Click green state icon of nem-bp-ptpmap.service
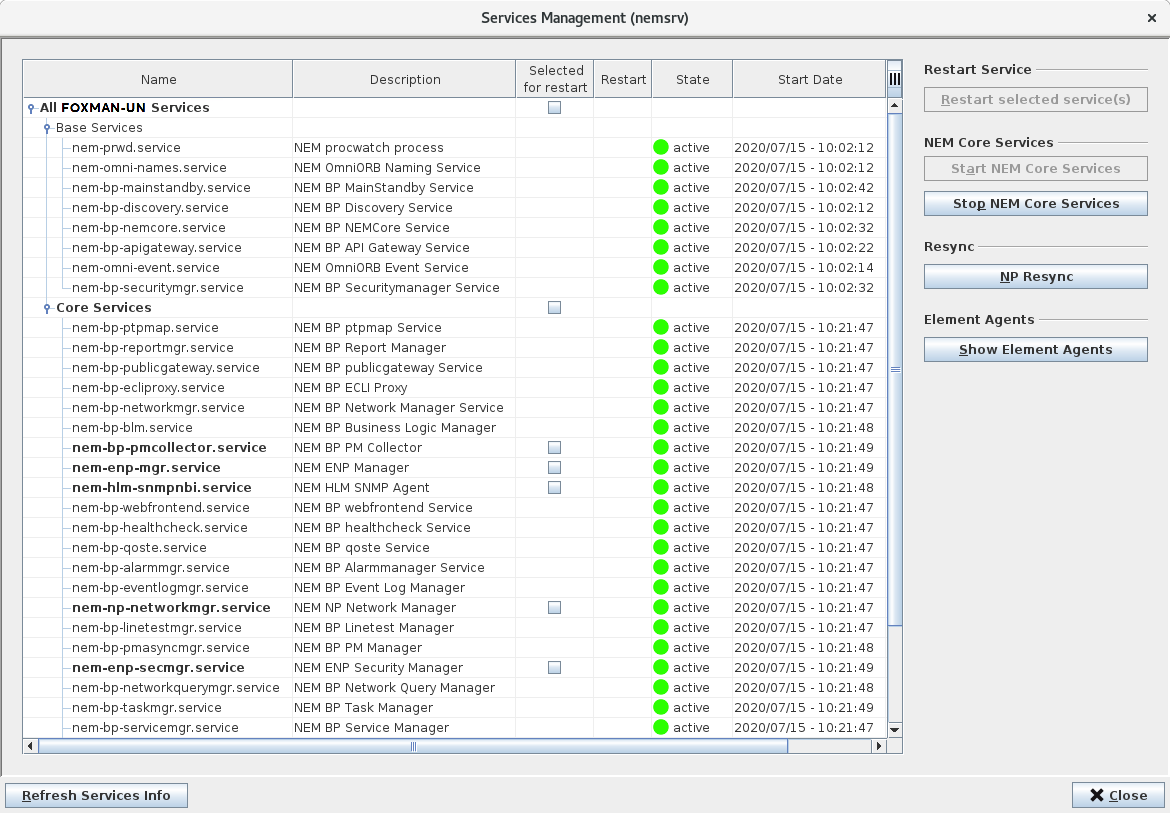The image size is (1170, 813). (x=661, y=328)
